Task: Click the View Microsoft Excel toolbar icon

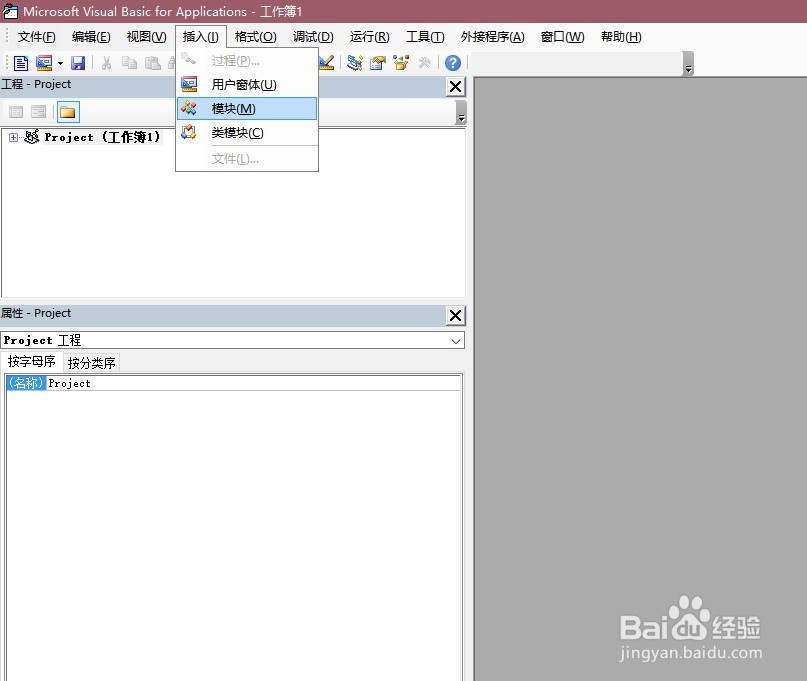Action: pos(21,63)
